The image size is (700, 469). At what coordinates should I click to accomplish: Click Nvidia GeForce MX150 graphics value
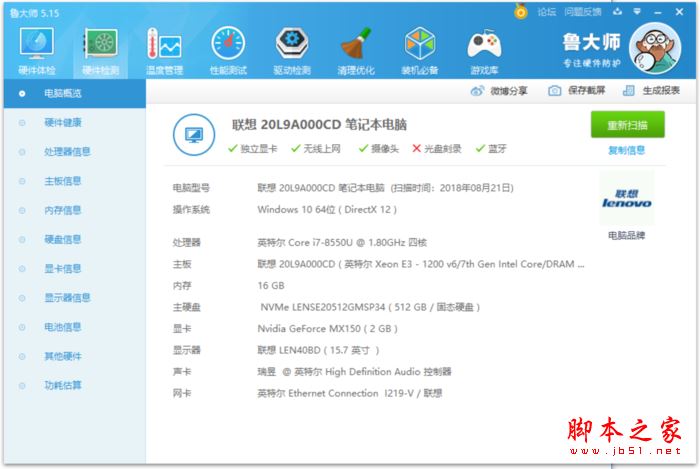(327, 329)
